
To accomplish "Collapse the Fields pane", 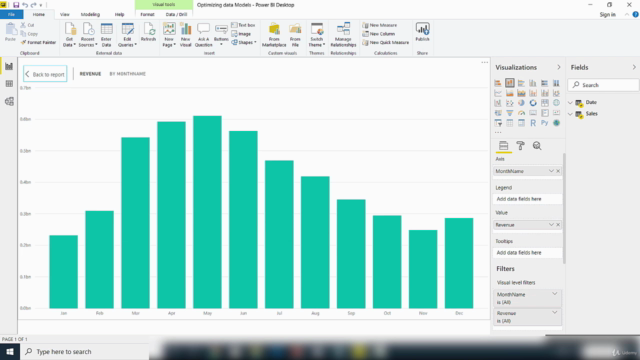I will coord(634,67).
